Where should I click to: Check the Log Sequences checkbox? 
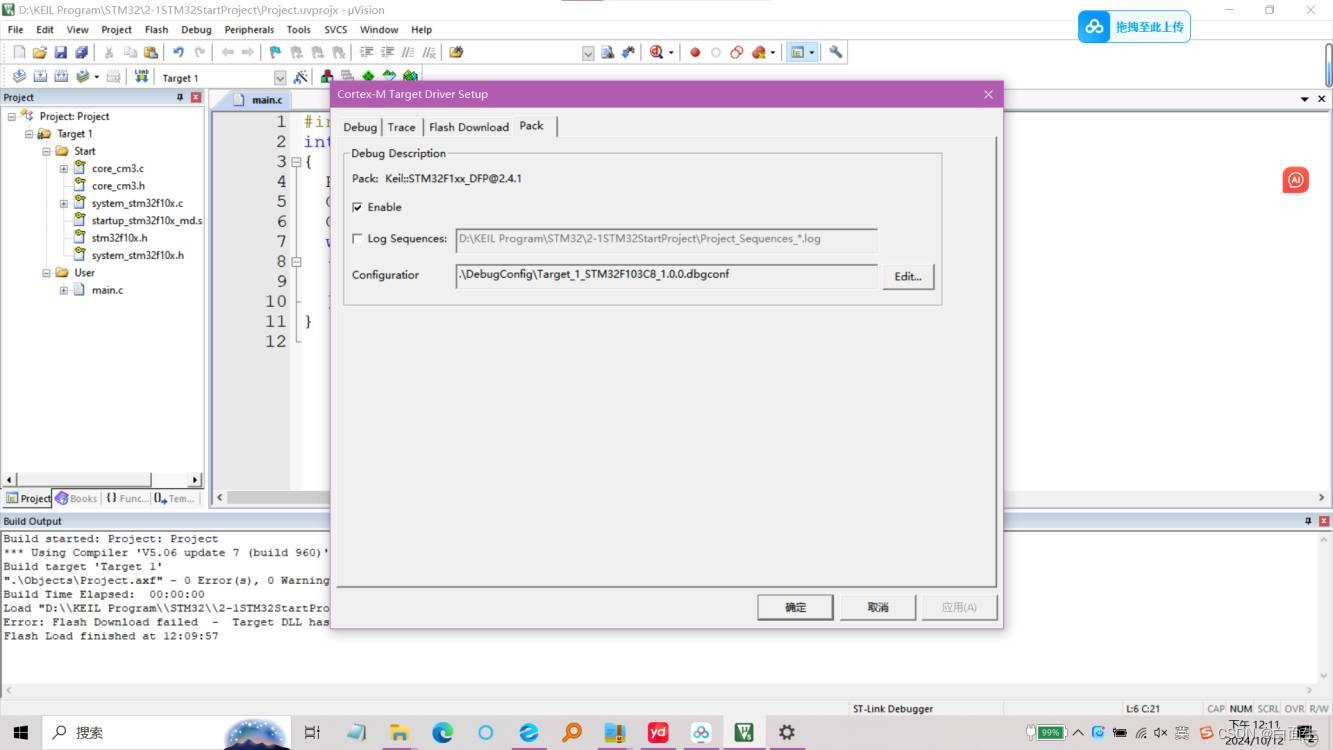[x=357, y=239]
